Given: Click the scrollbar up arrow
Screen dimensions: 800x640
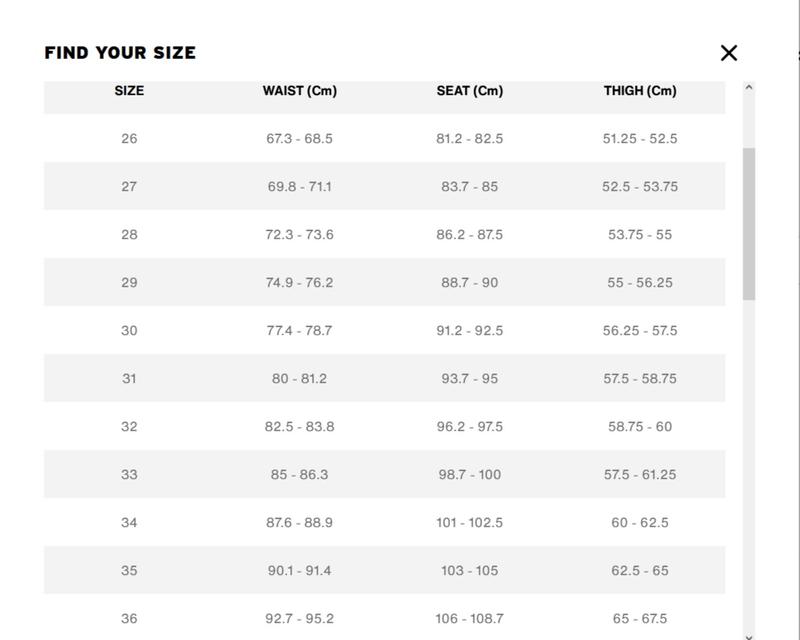Looking at the screenshot, I should click(748, 87).
